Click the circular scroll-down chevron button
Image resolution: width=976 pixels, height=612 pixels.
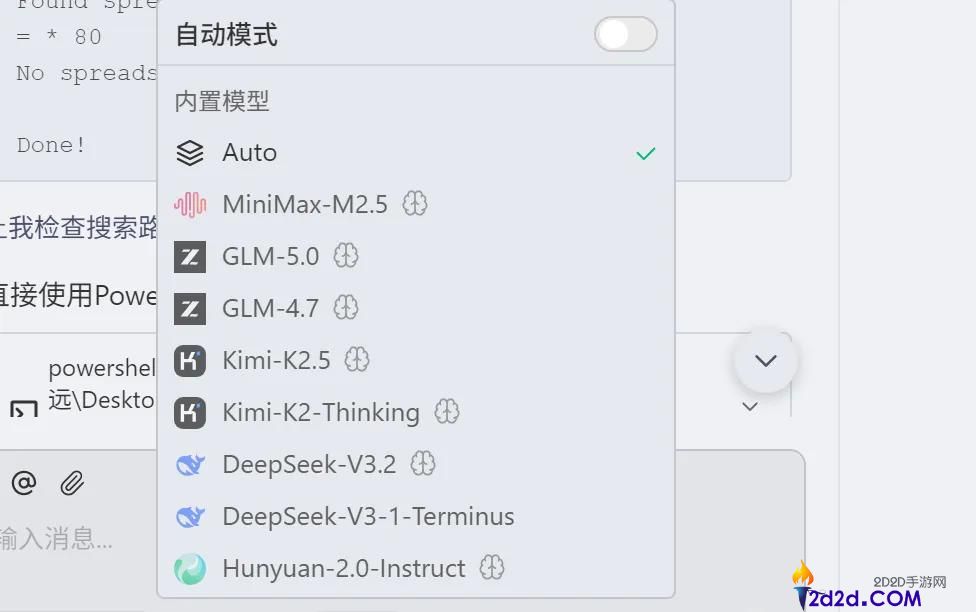click(766, 360)
